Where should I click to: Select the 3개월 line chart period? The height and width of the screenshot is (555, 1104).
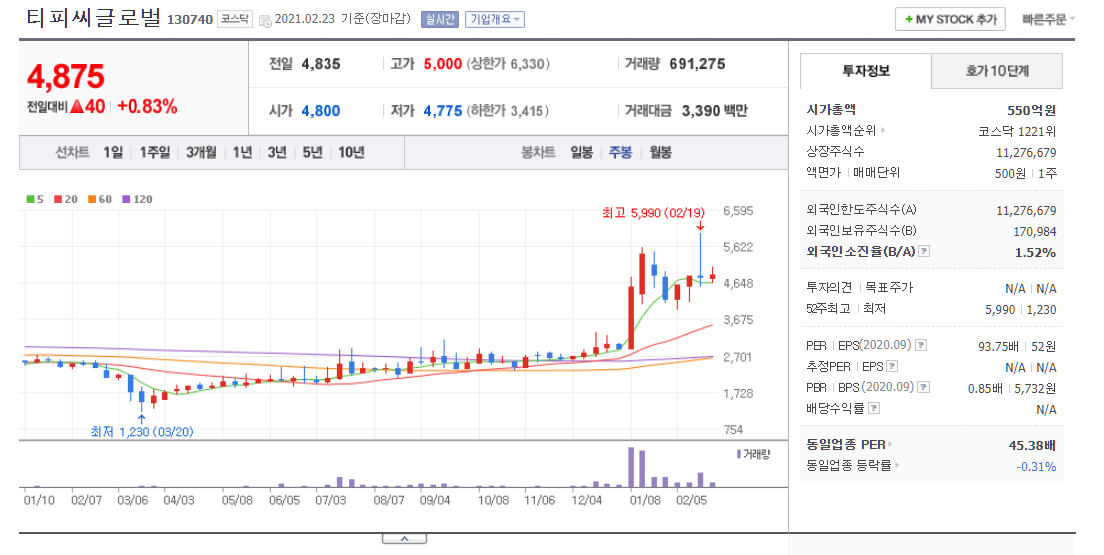201,152
